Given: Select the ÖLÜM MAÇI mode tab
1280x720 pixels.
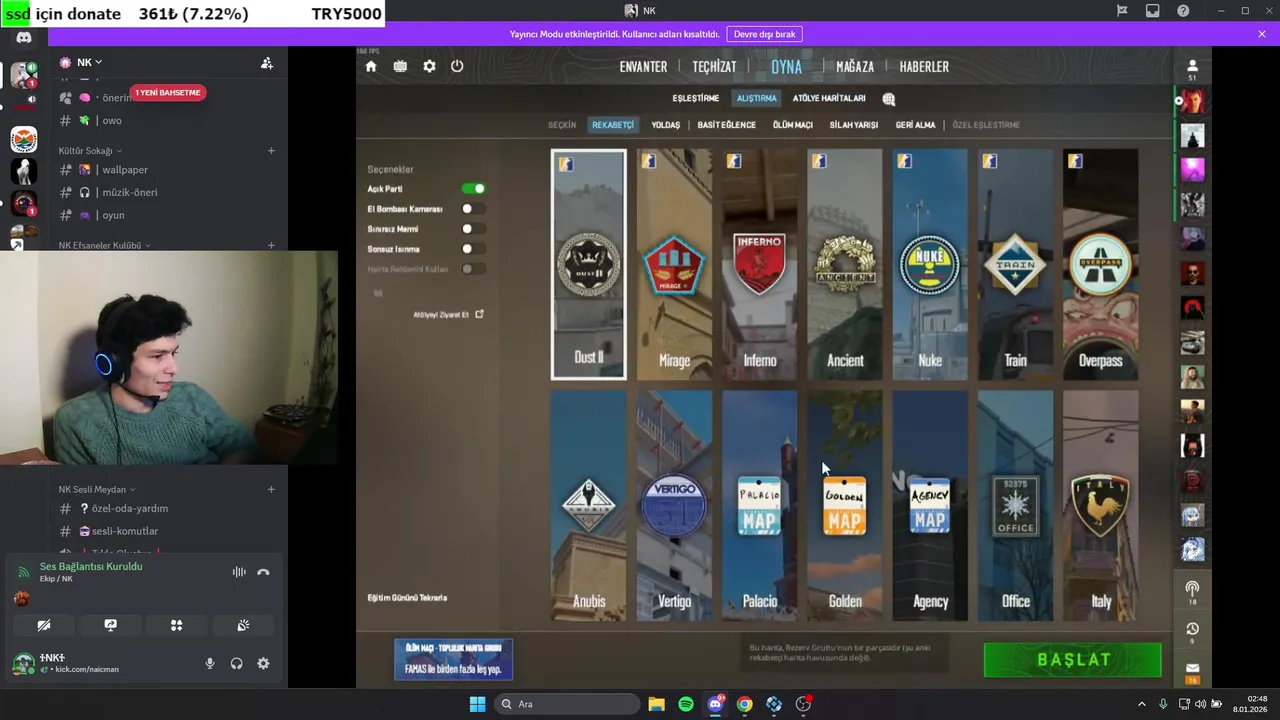Looking at the screenshot, I should [x=793, y=125].
